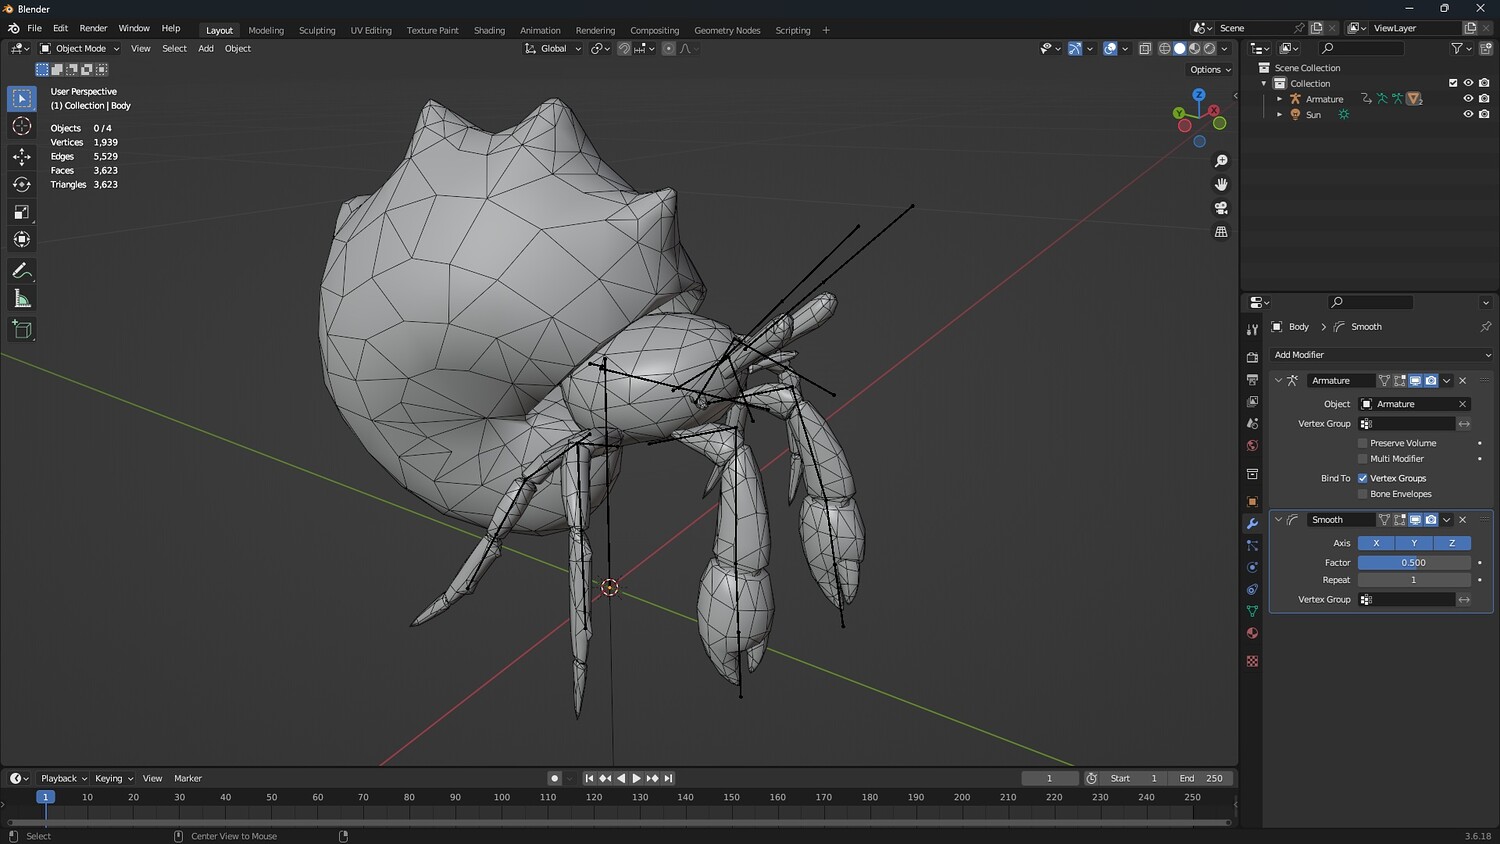Switch to orthographic grid view icon

click(x=1221, y=232)
